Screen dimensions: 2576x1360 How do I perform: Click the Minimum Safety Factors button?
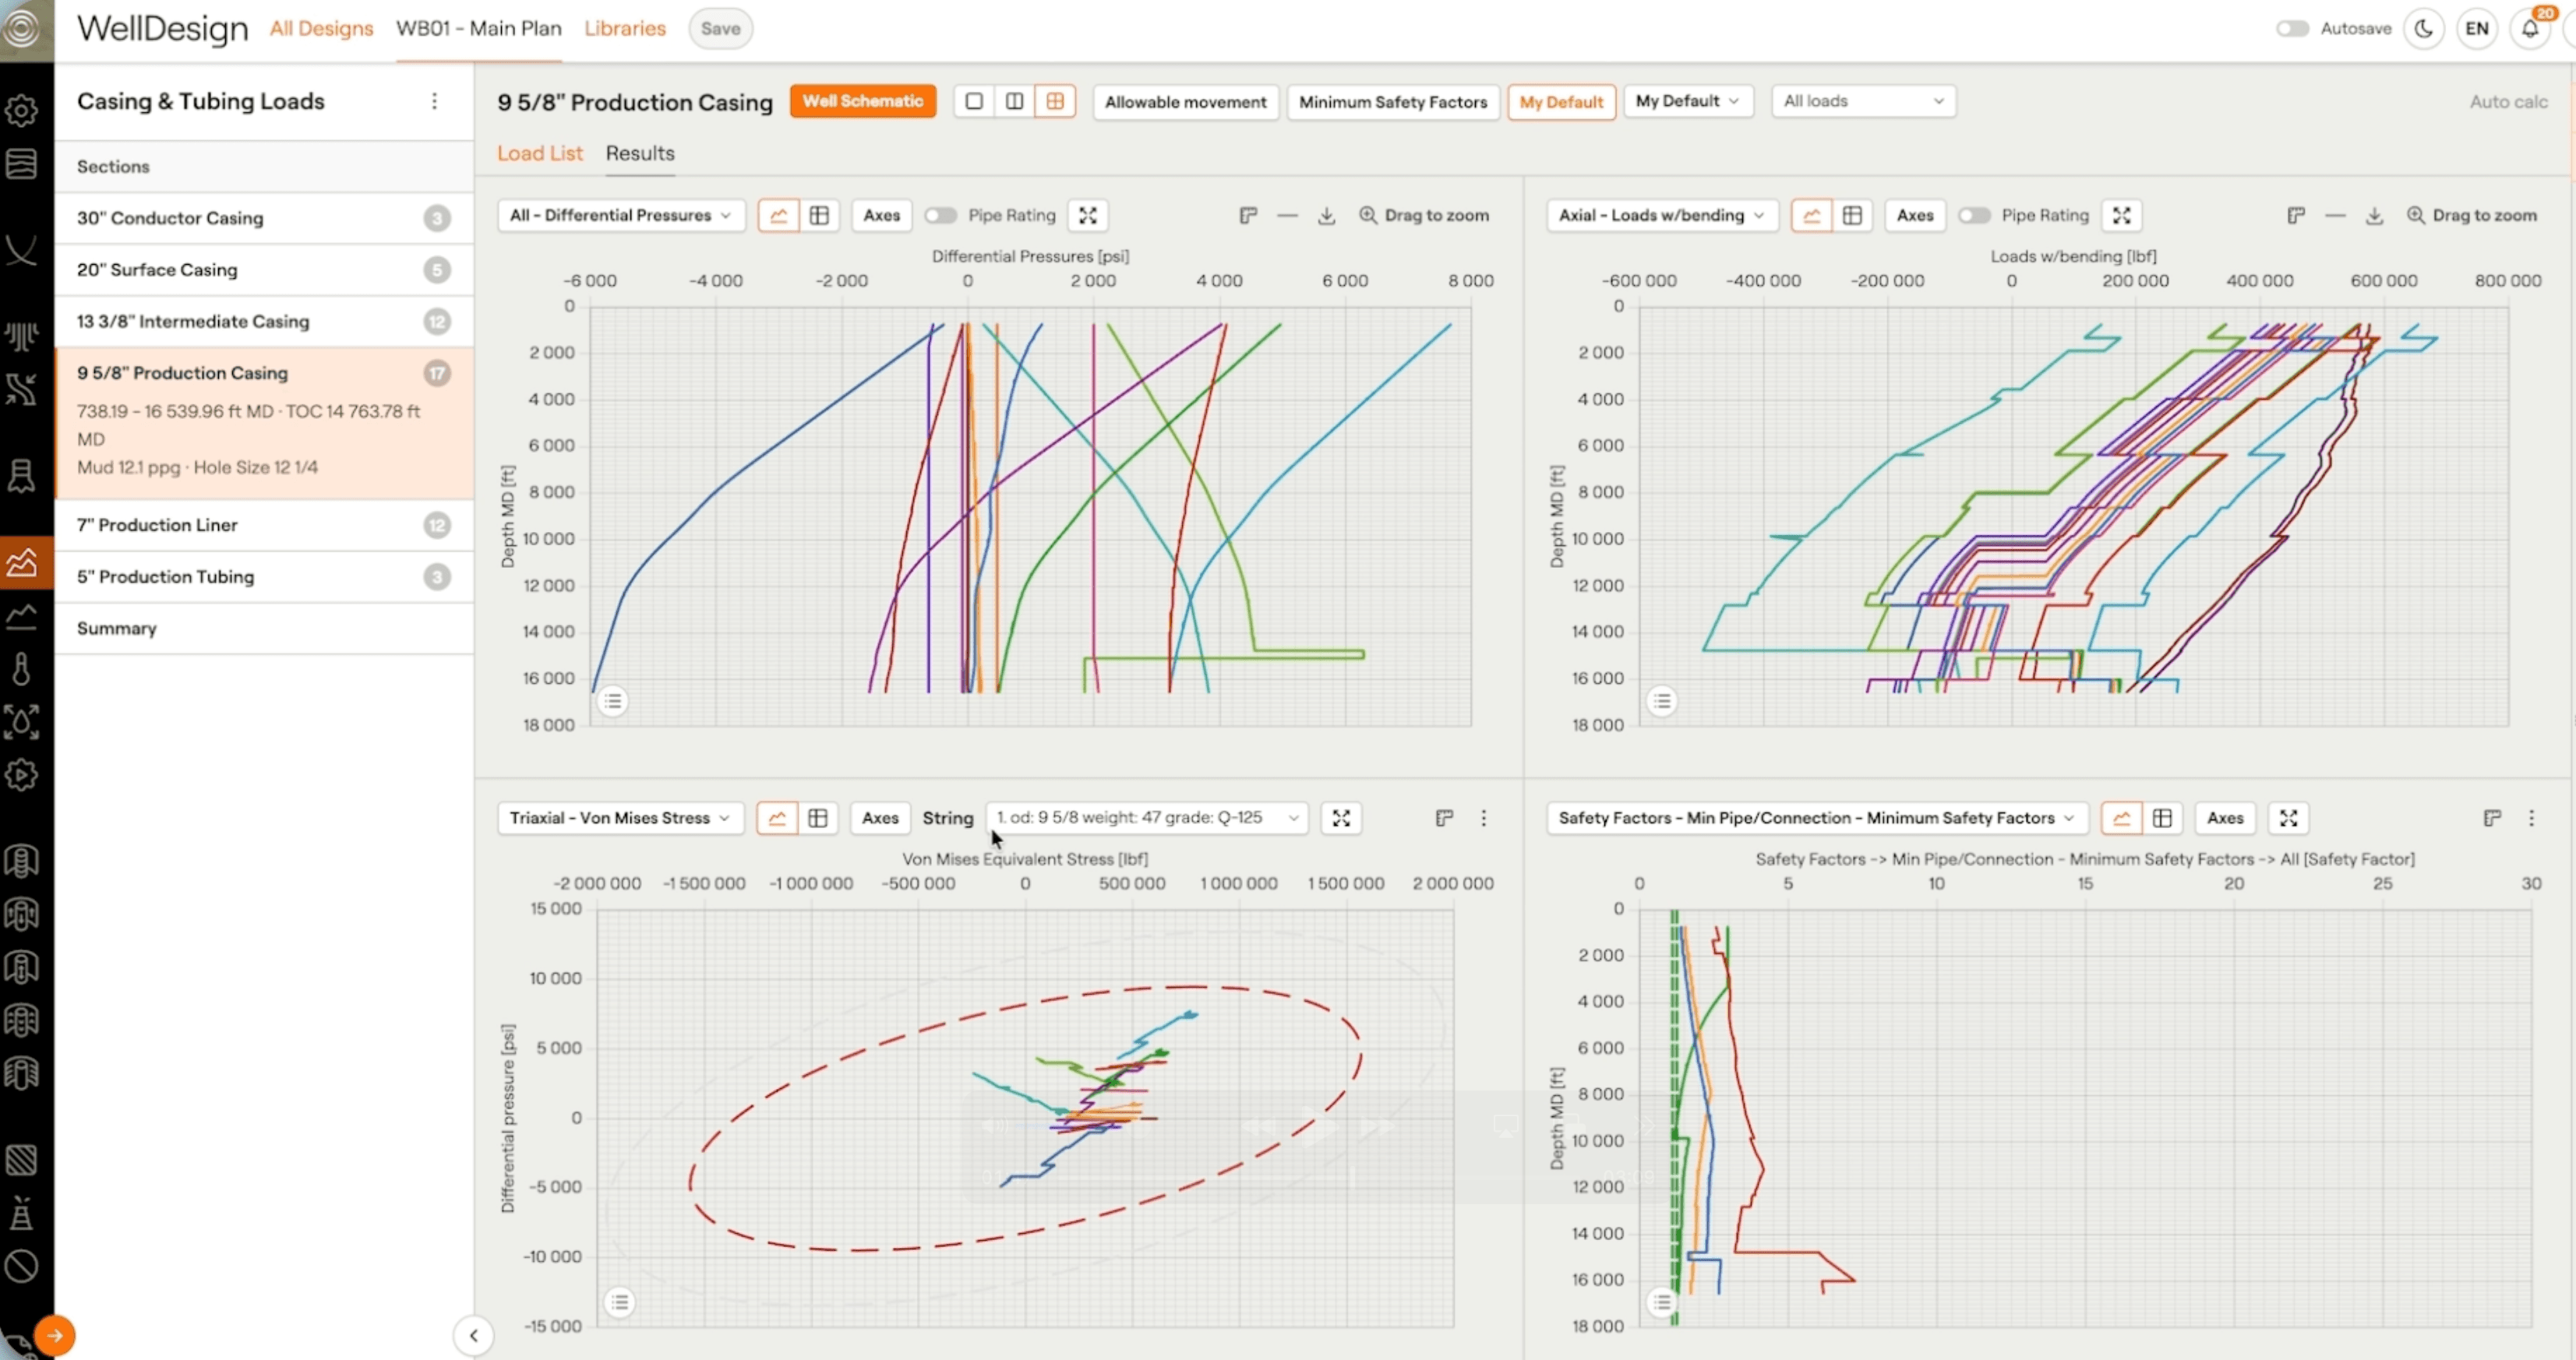point(1392,101)
